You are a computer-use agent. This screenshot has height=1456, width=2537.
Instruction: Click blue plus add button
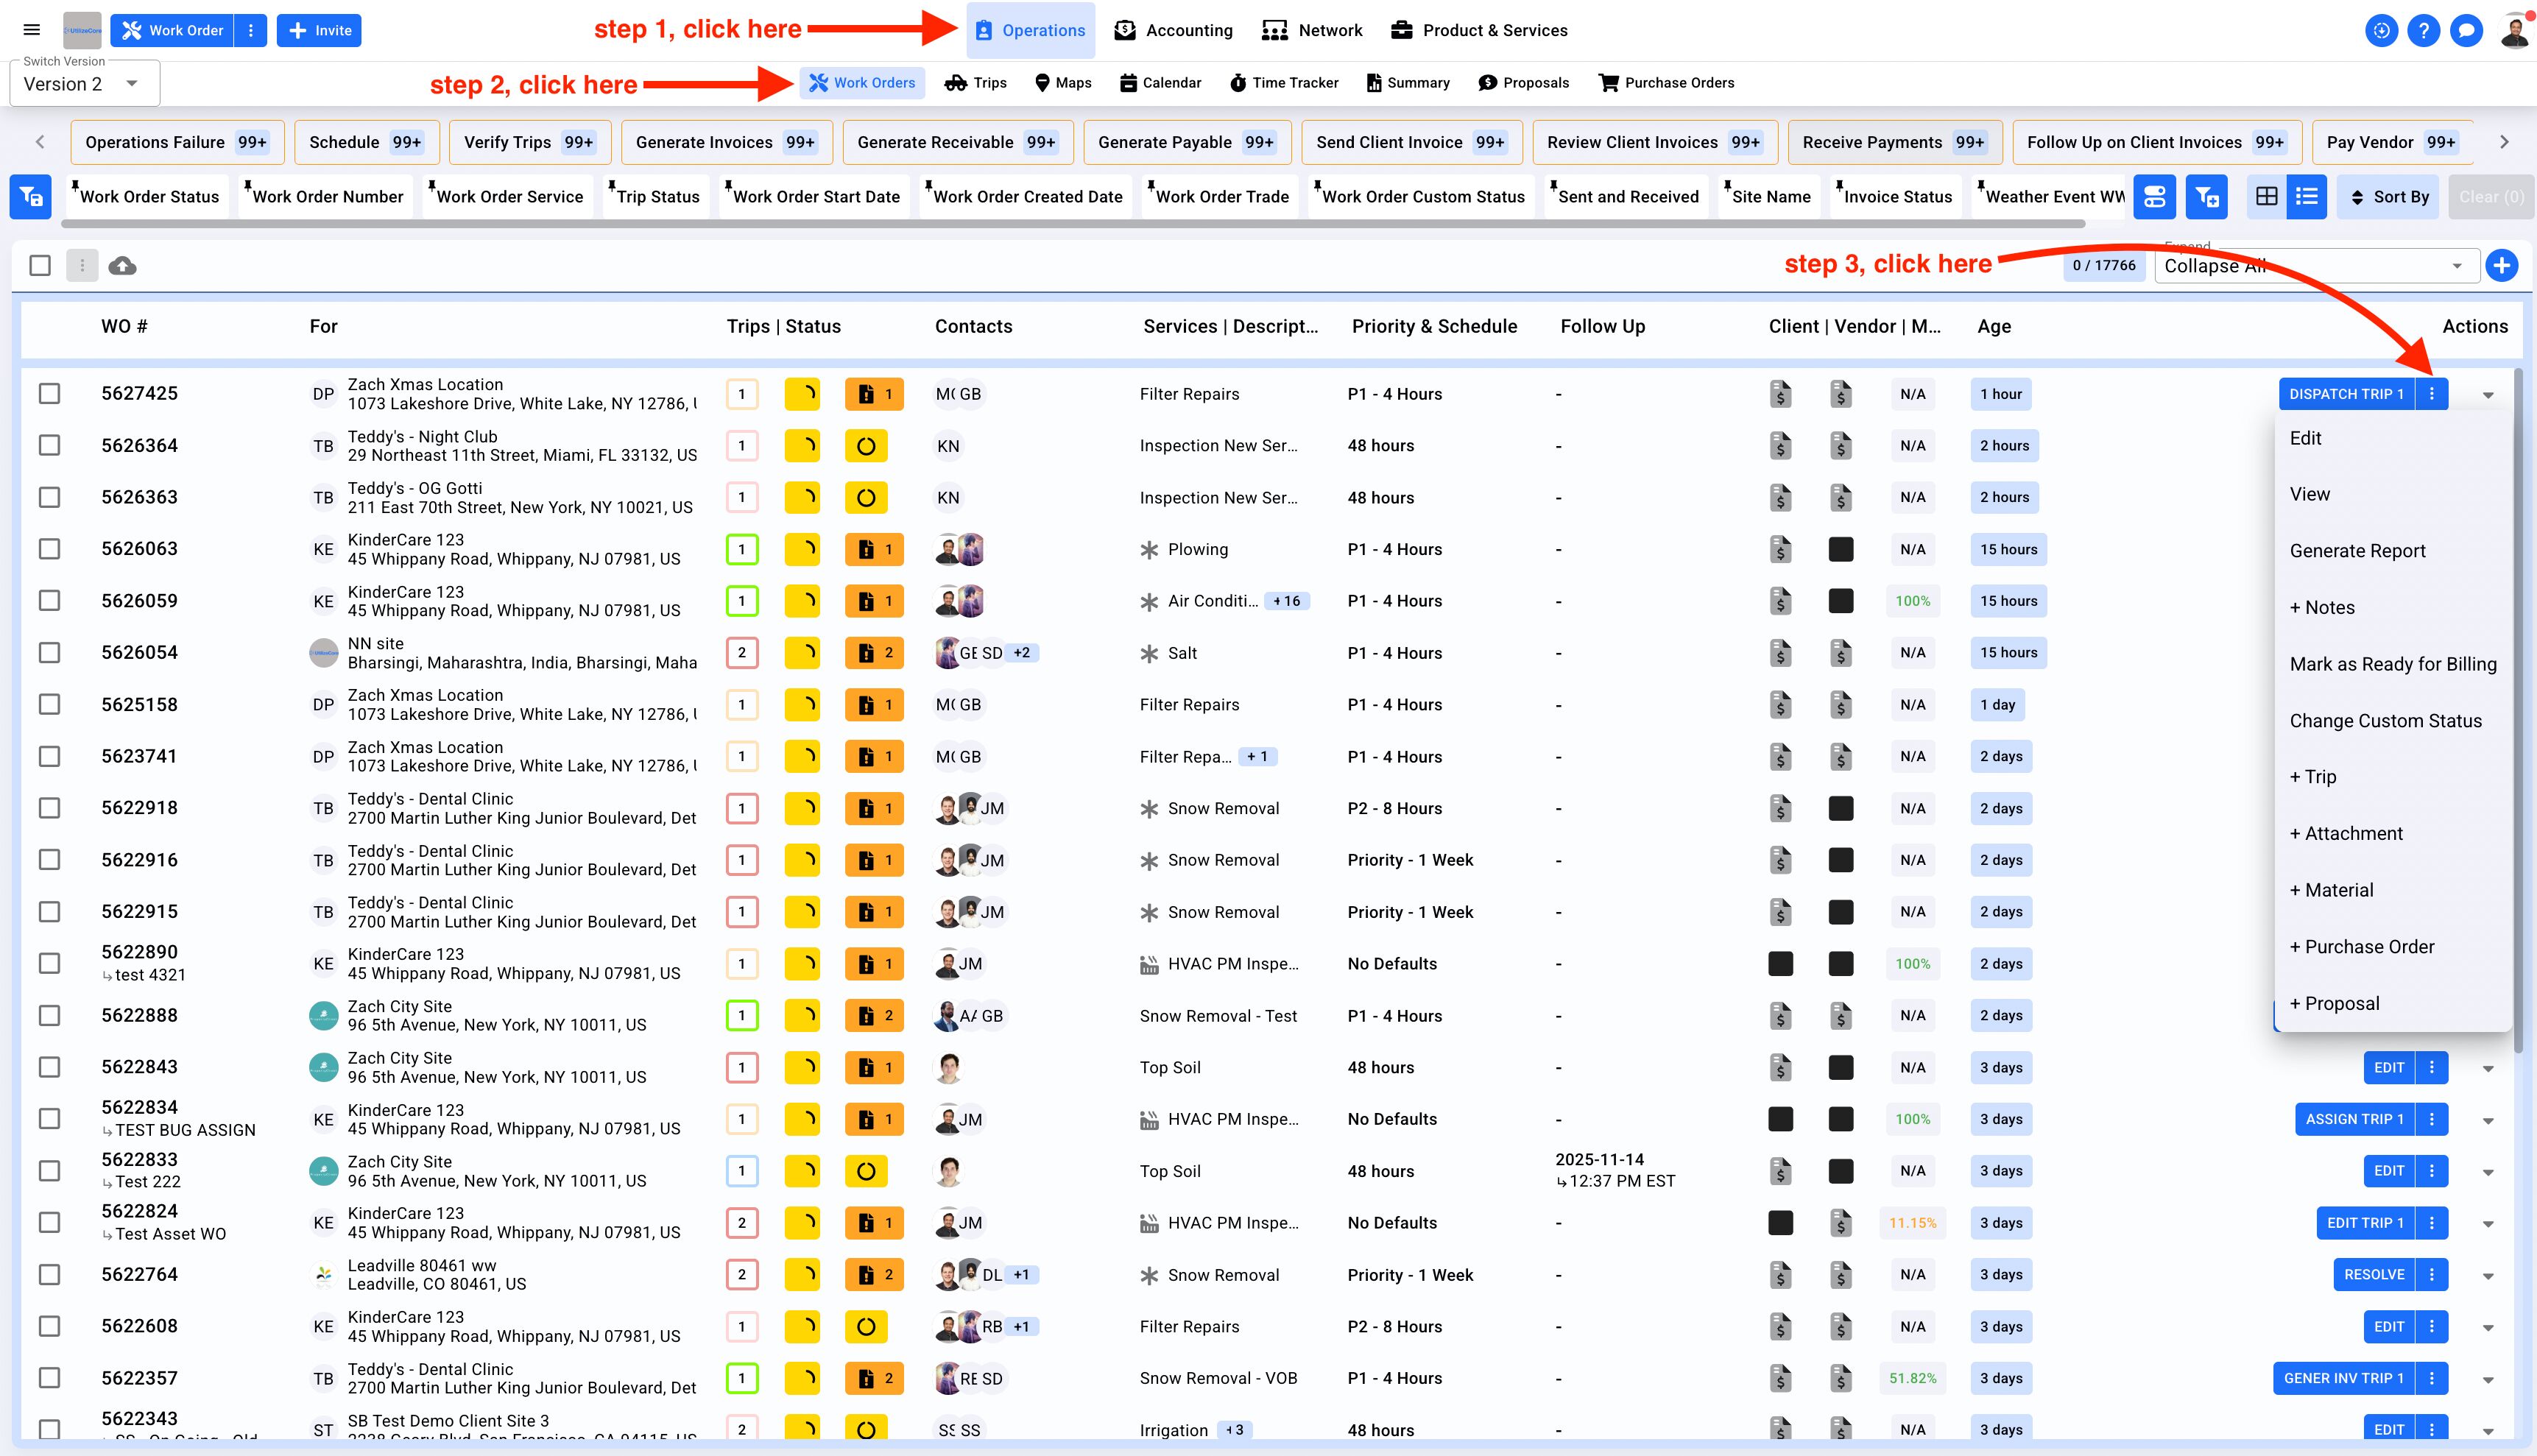tap(2501, 265)
